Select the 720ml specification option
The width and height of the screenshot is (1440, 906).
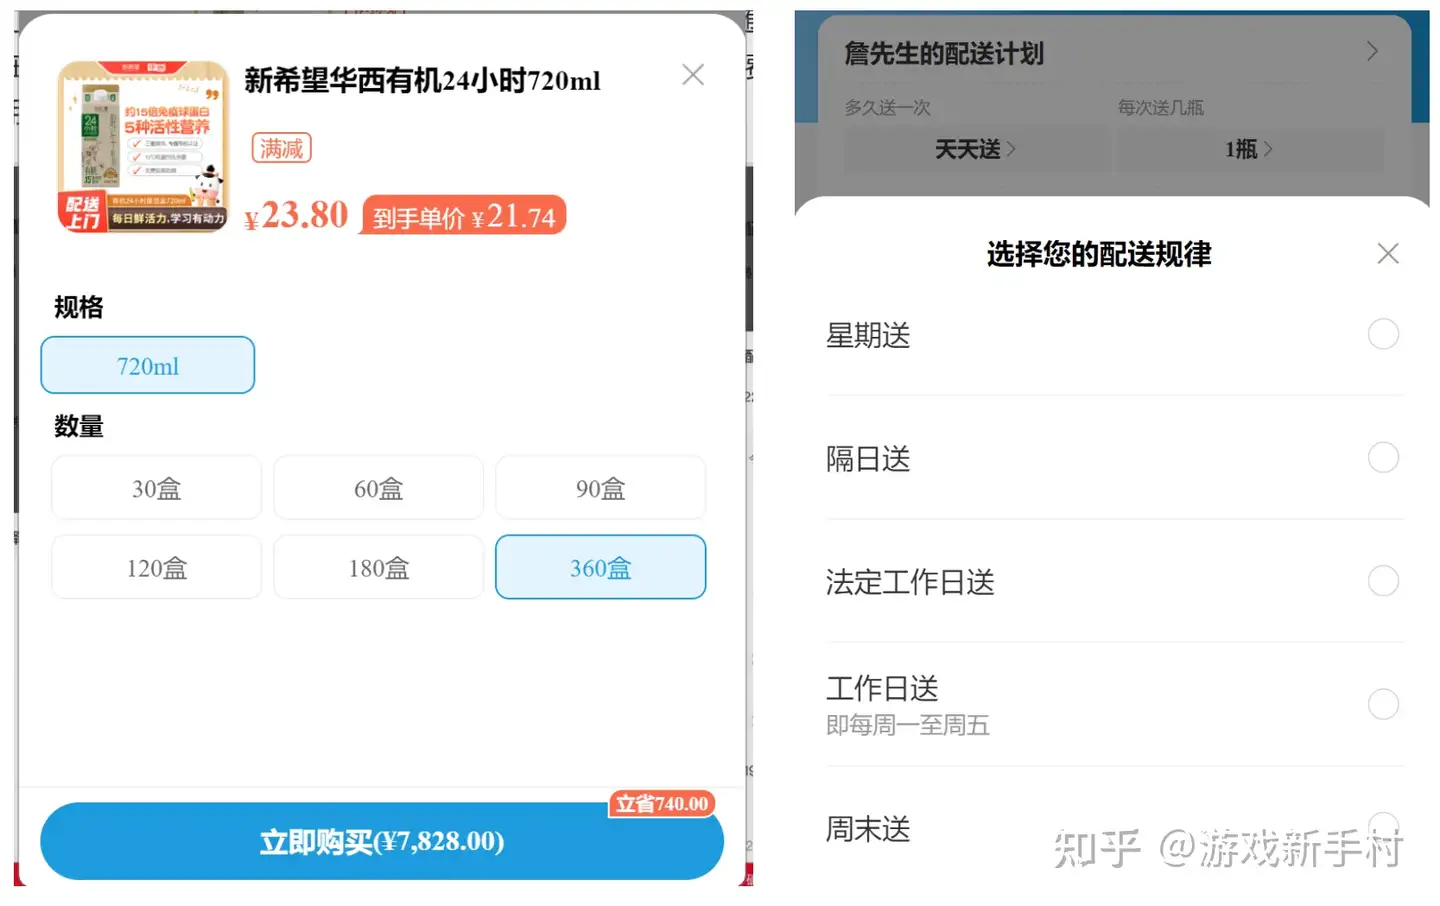tap(148, 366)
